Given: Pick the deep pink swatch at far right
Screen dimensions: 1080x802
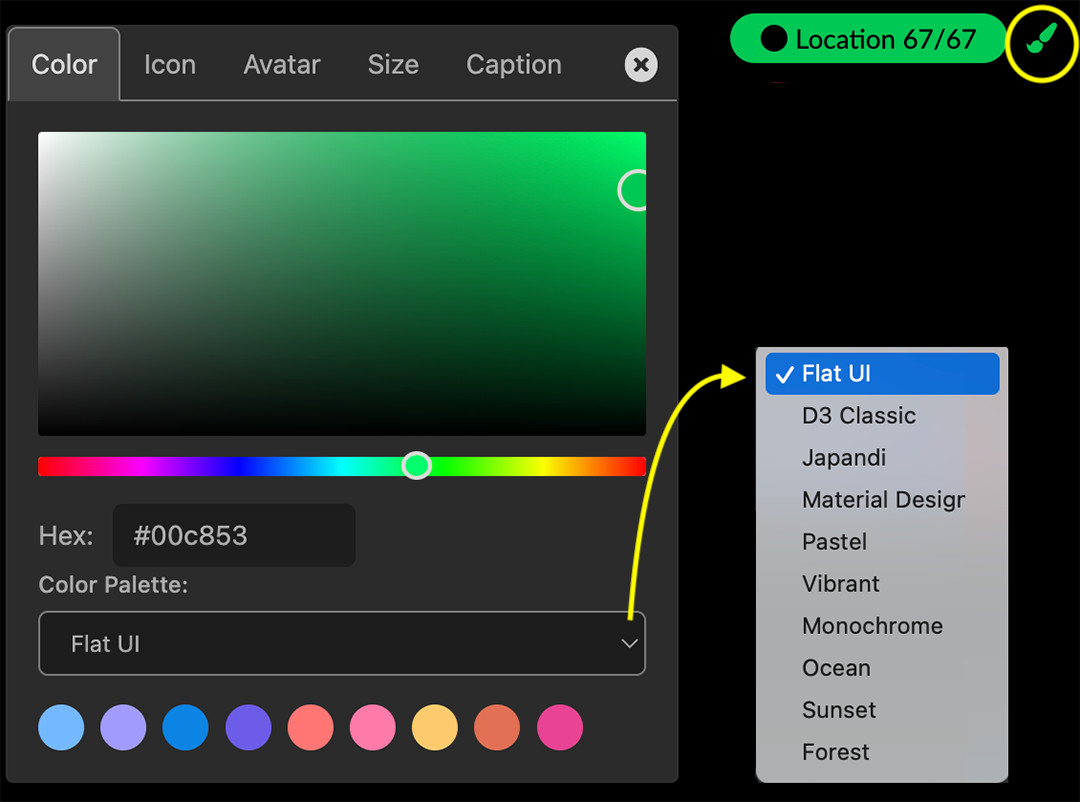Looking at the screenshot, I should 559,727.
